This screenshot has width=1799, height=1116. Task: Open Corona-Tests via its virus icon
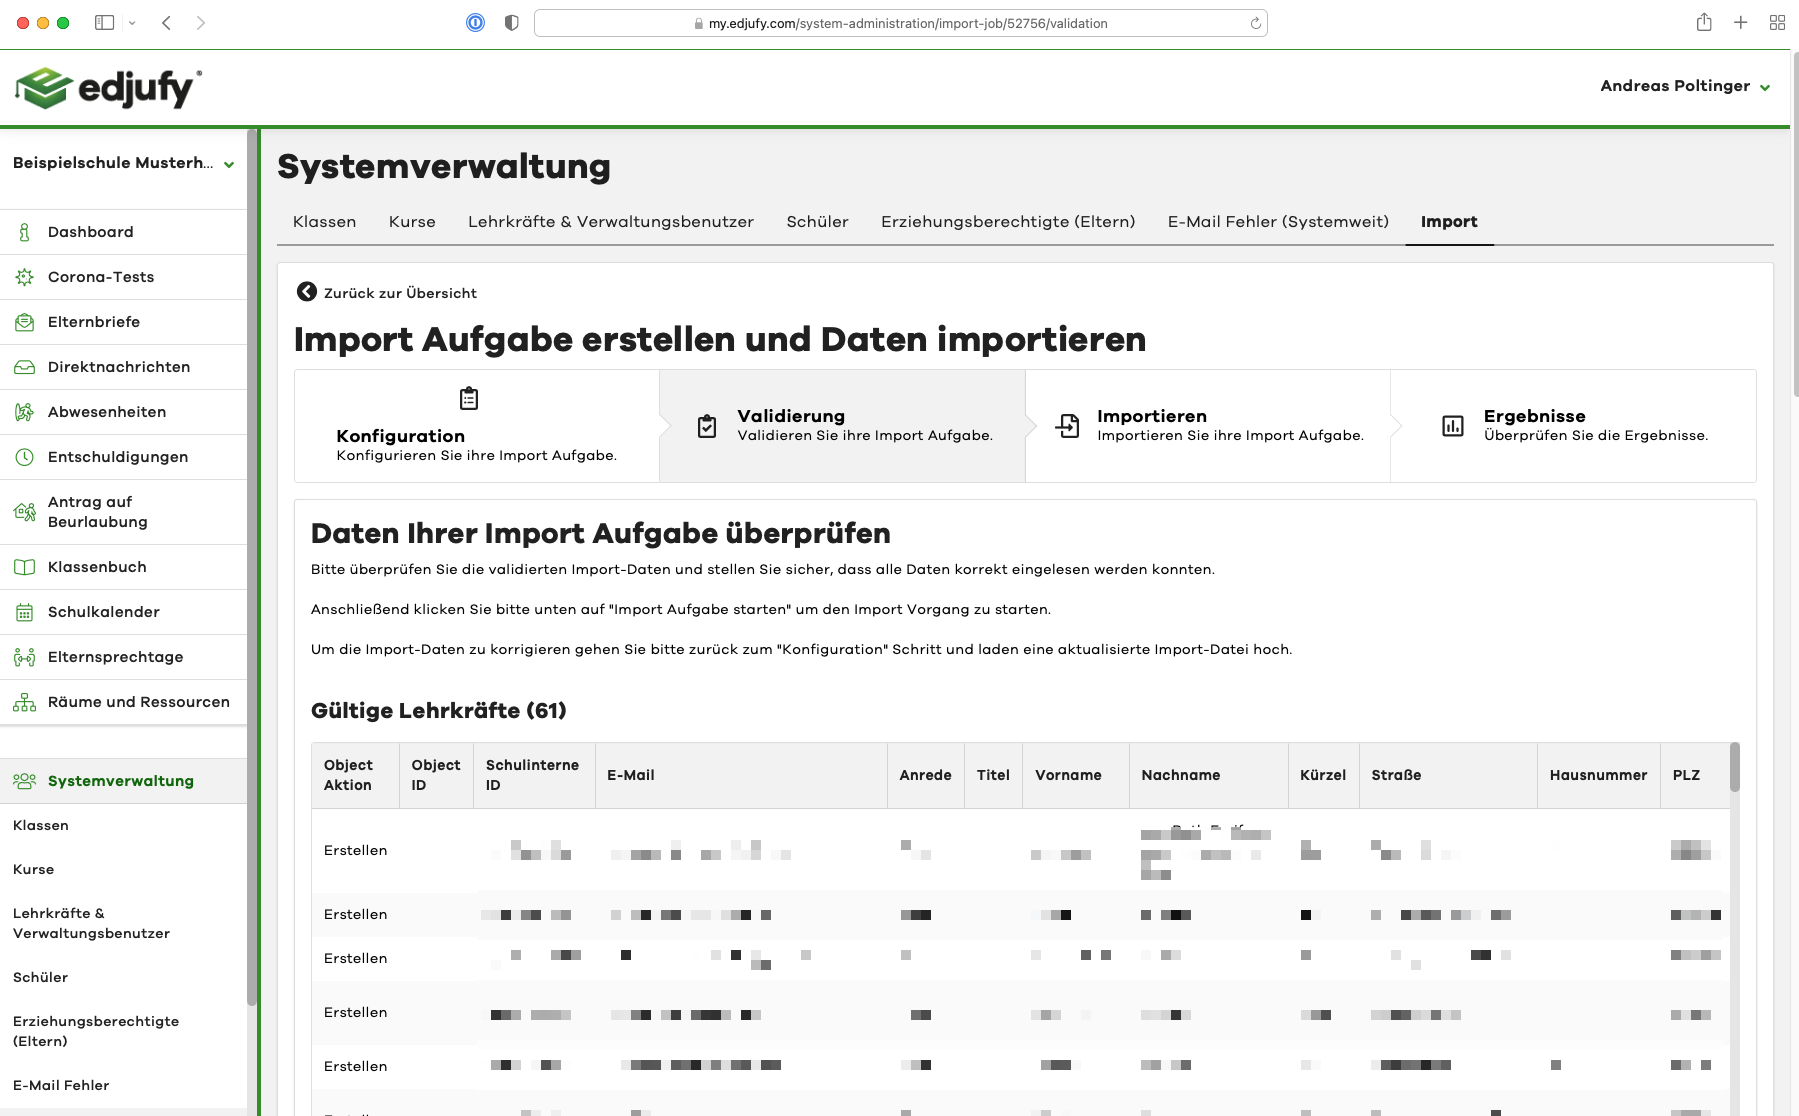pos(24,277)
